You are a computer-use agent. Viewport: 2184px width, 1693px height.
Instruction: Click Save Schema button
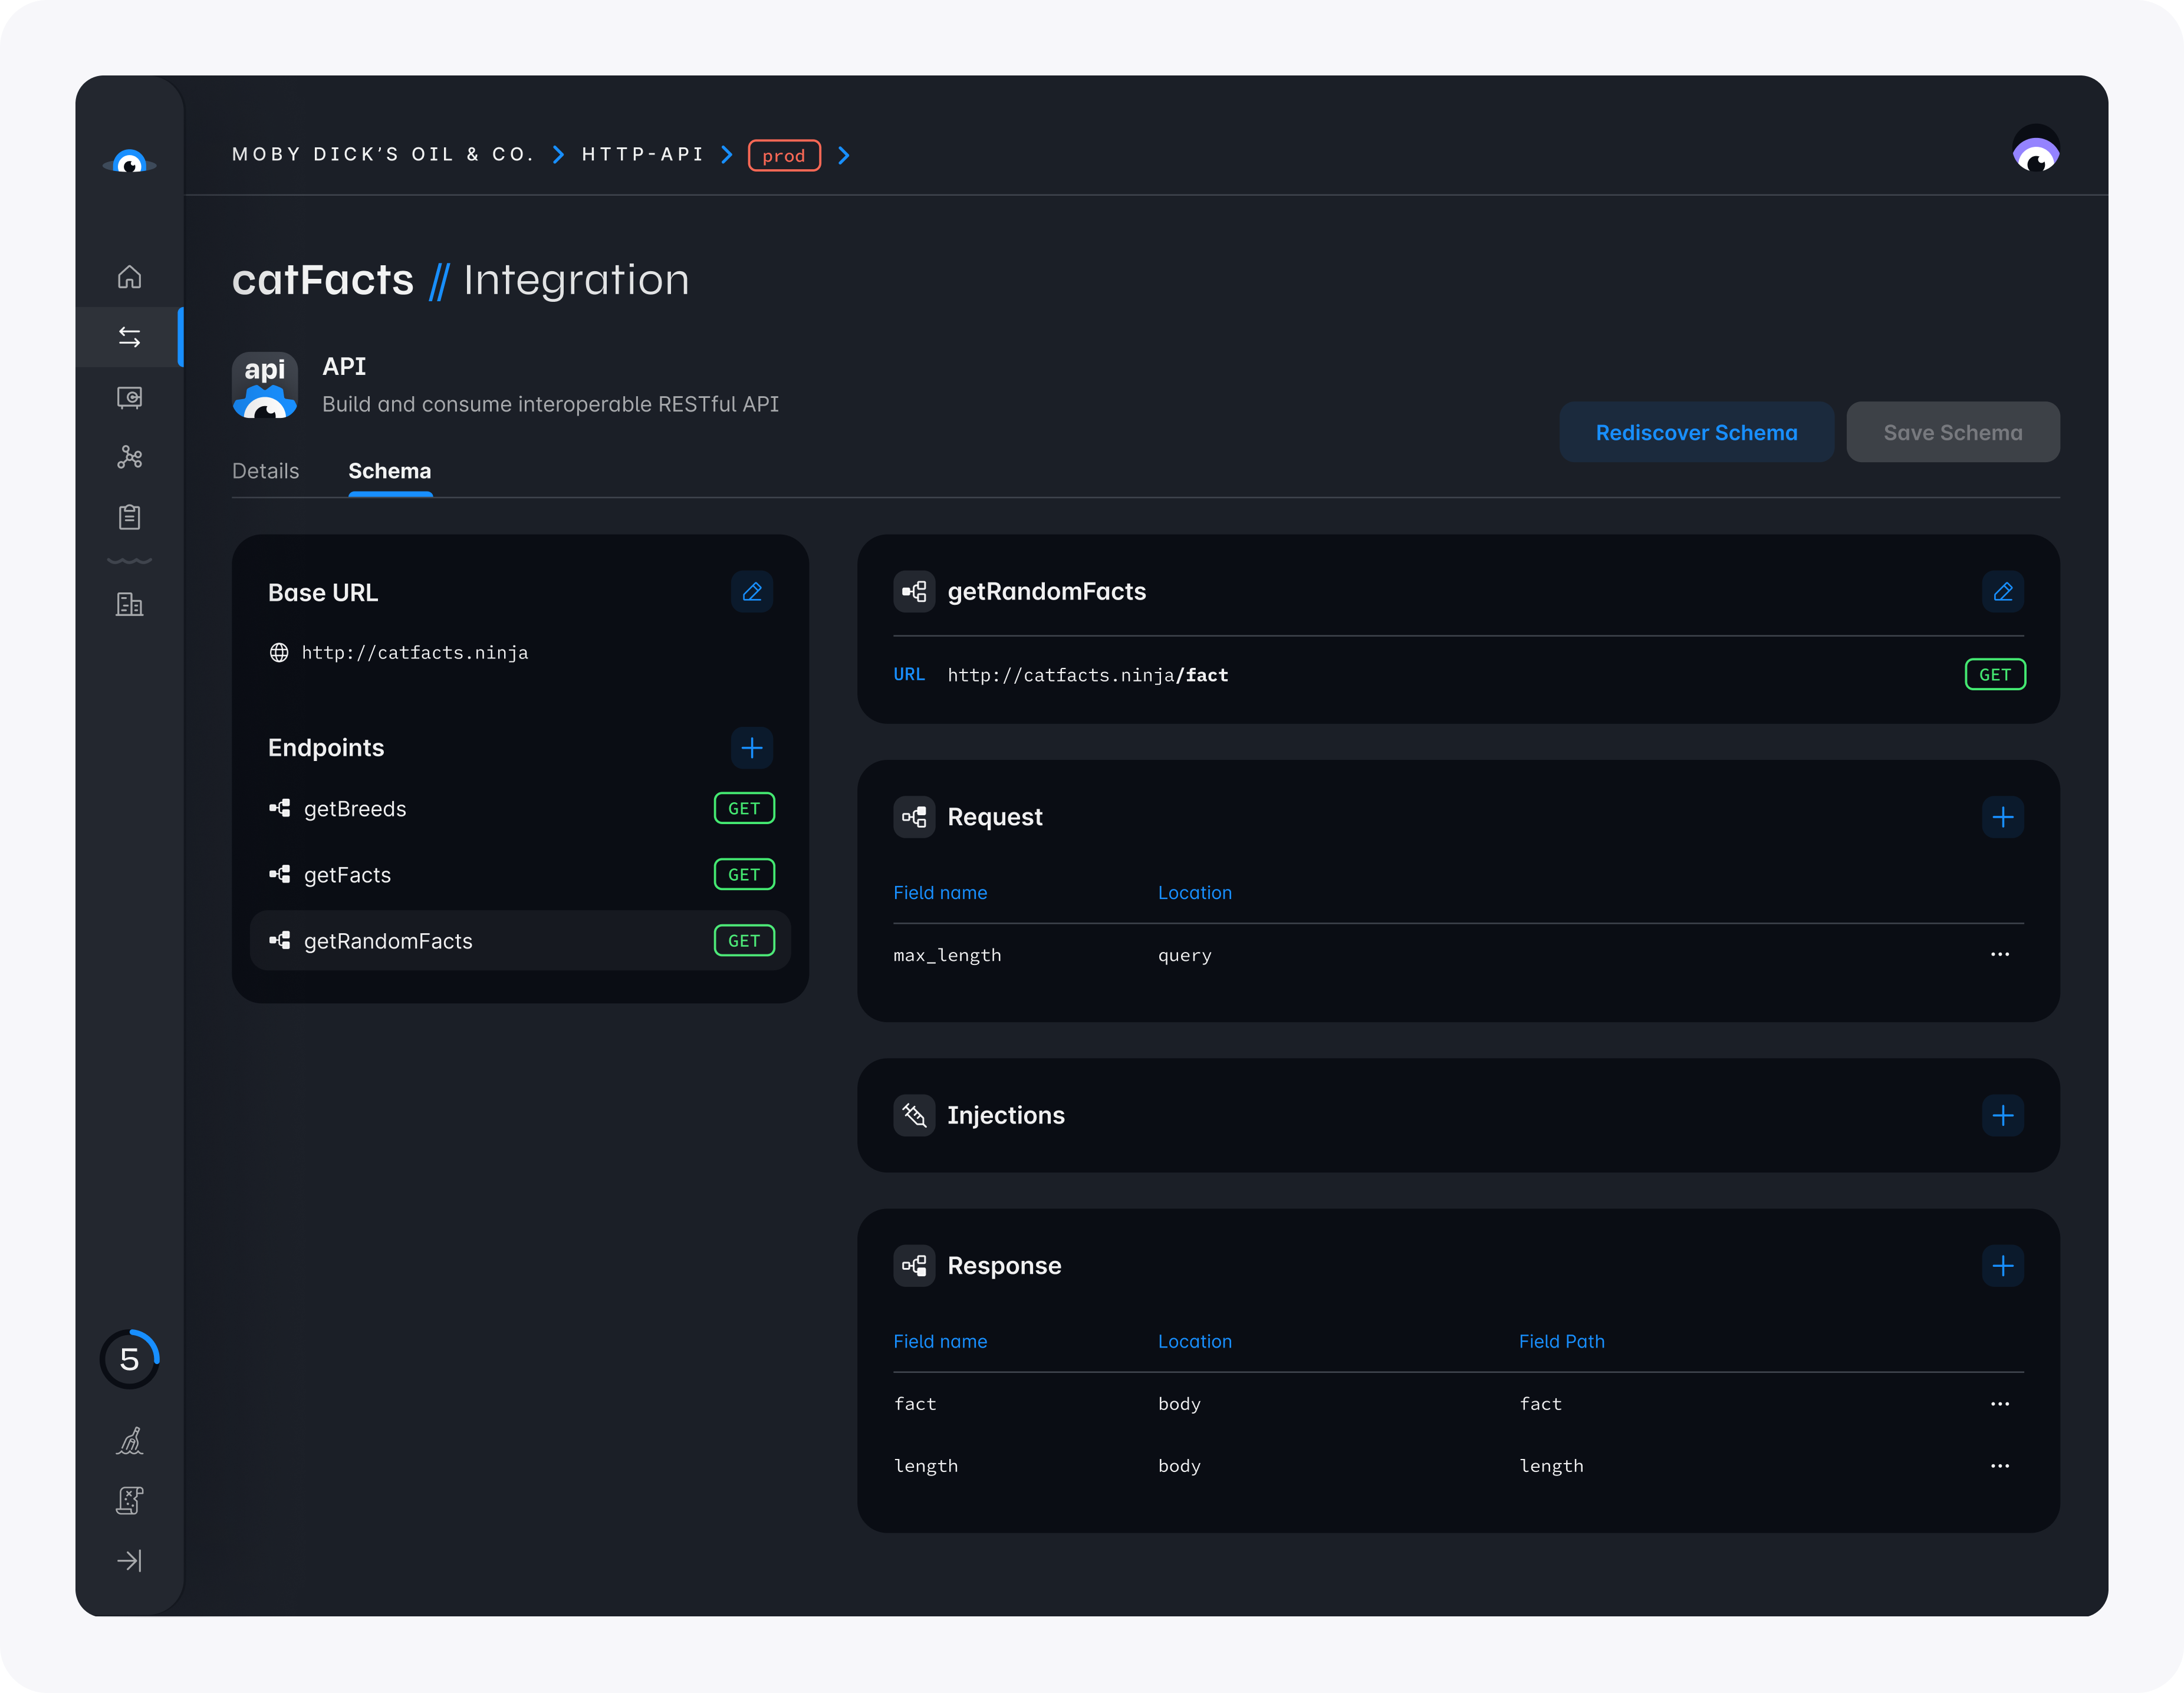1952,432
